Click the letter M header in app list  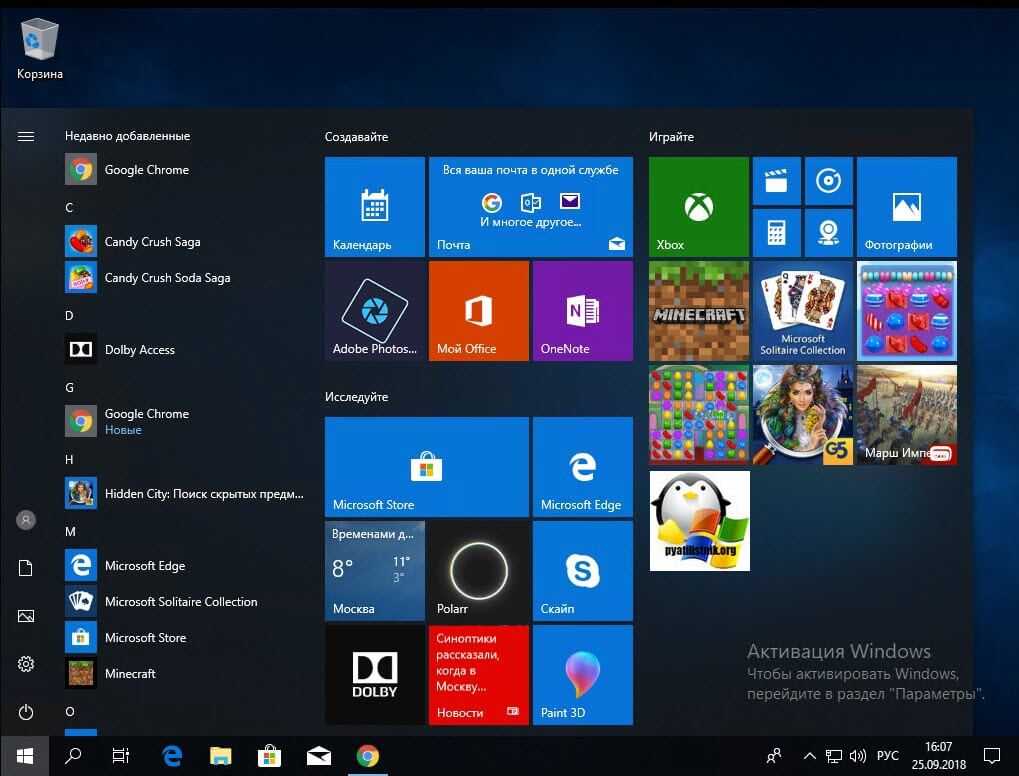(x=70, y=532)
